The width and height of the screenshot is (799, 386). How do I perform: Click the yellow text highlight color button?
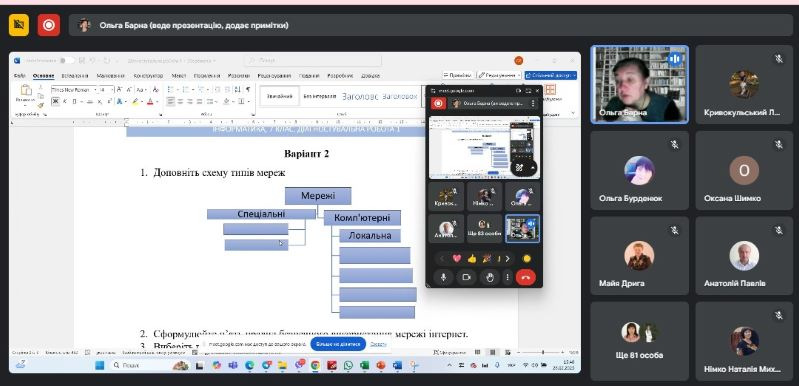point(136,101)
